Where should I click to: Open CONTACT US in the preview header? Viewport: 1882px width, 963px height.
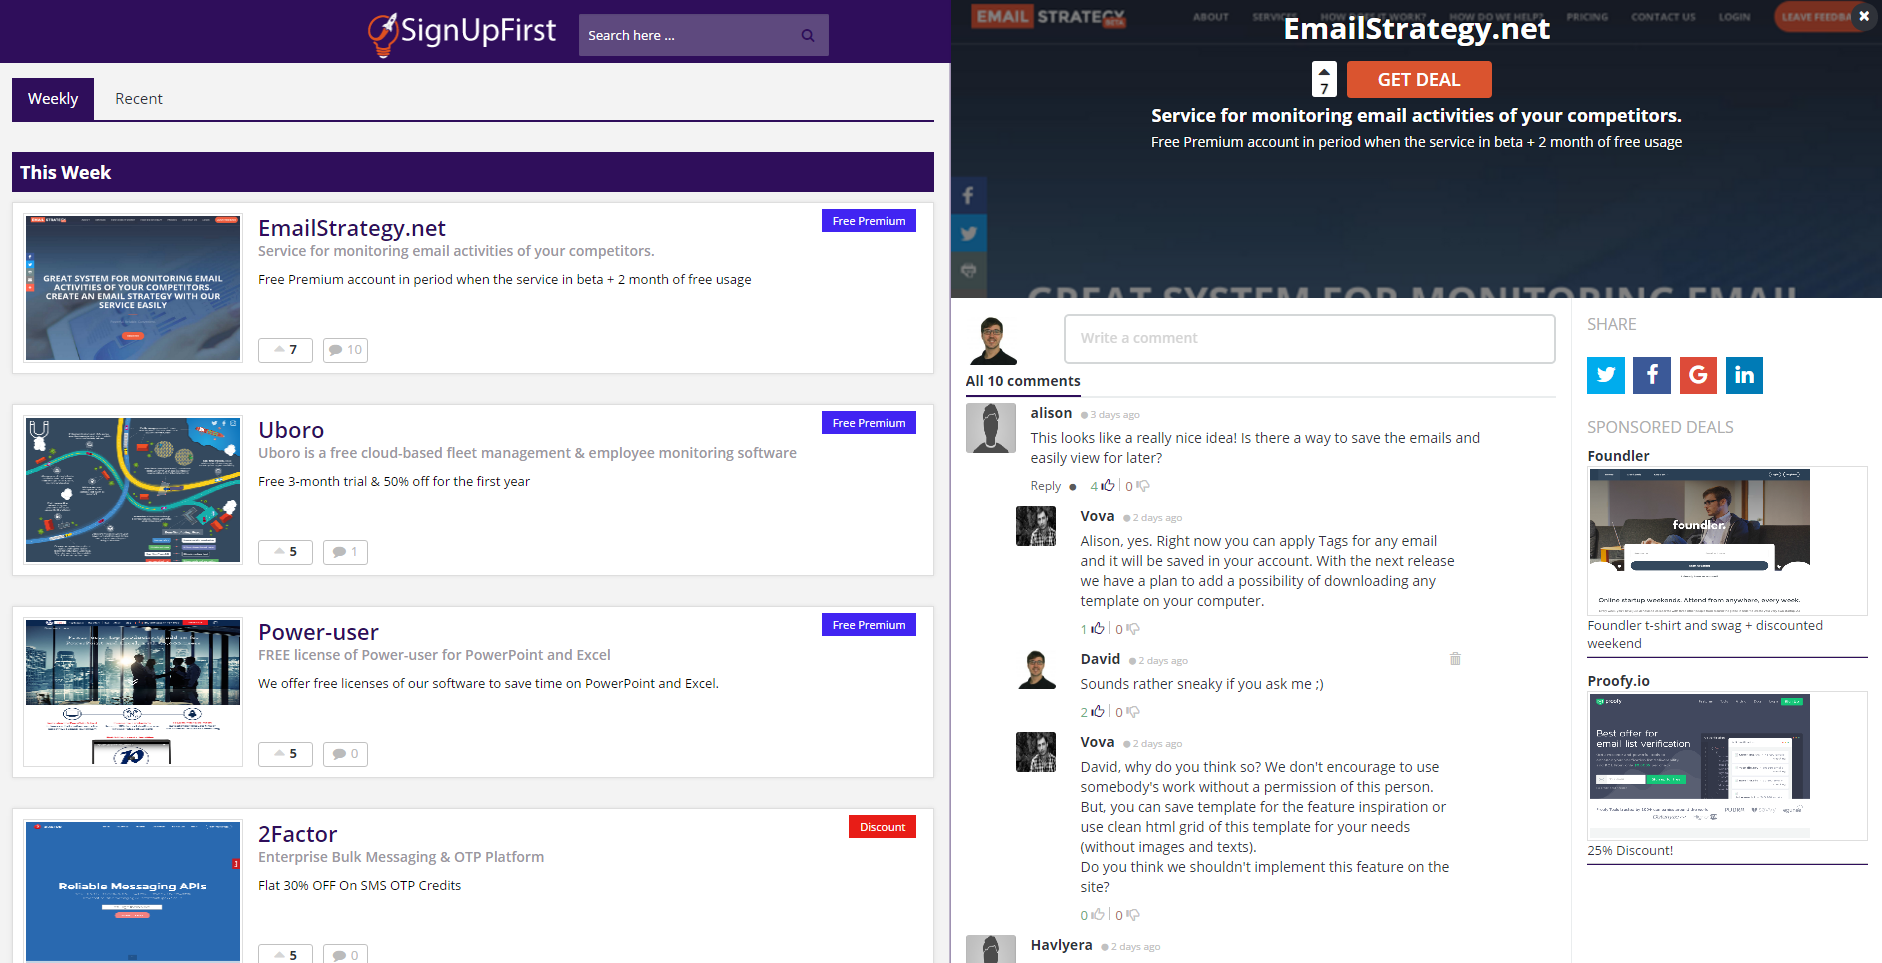1663,17
